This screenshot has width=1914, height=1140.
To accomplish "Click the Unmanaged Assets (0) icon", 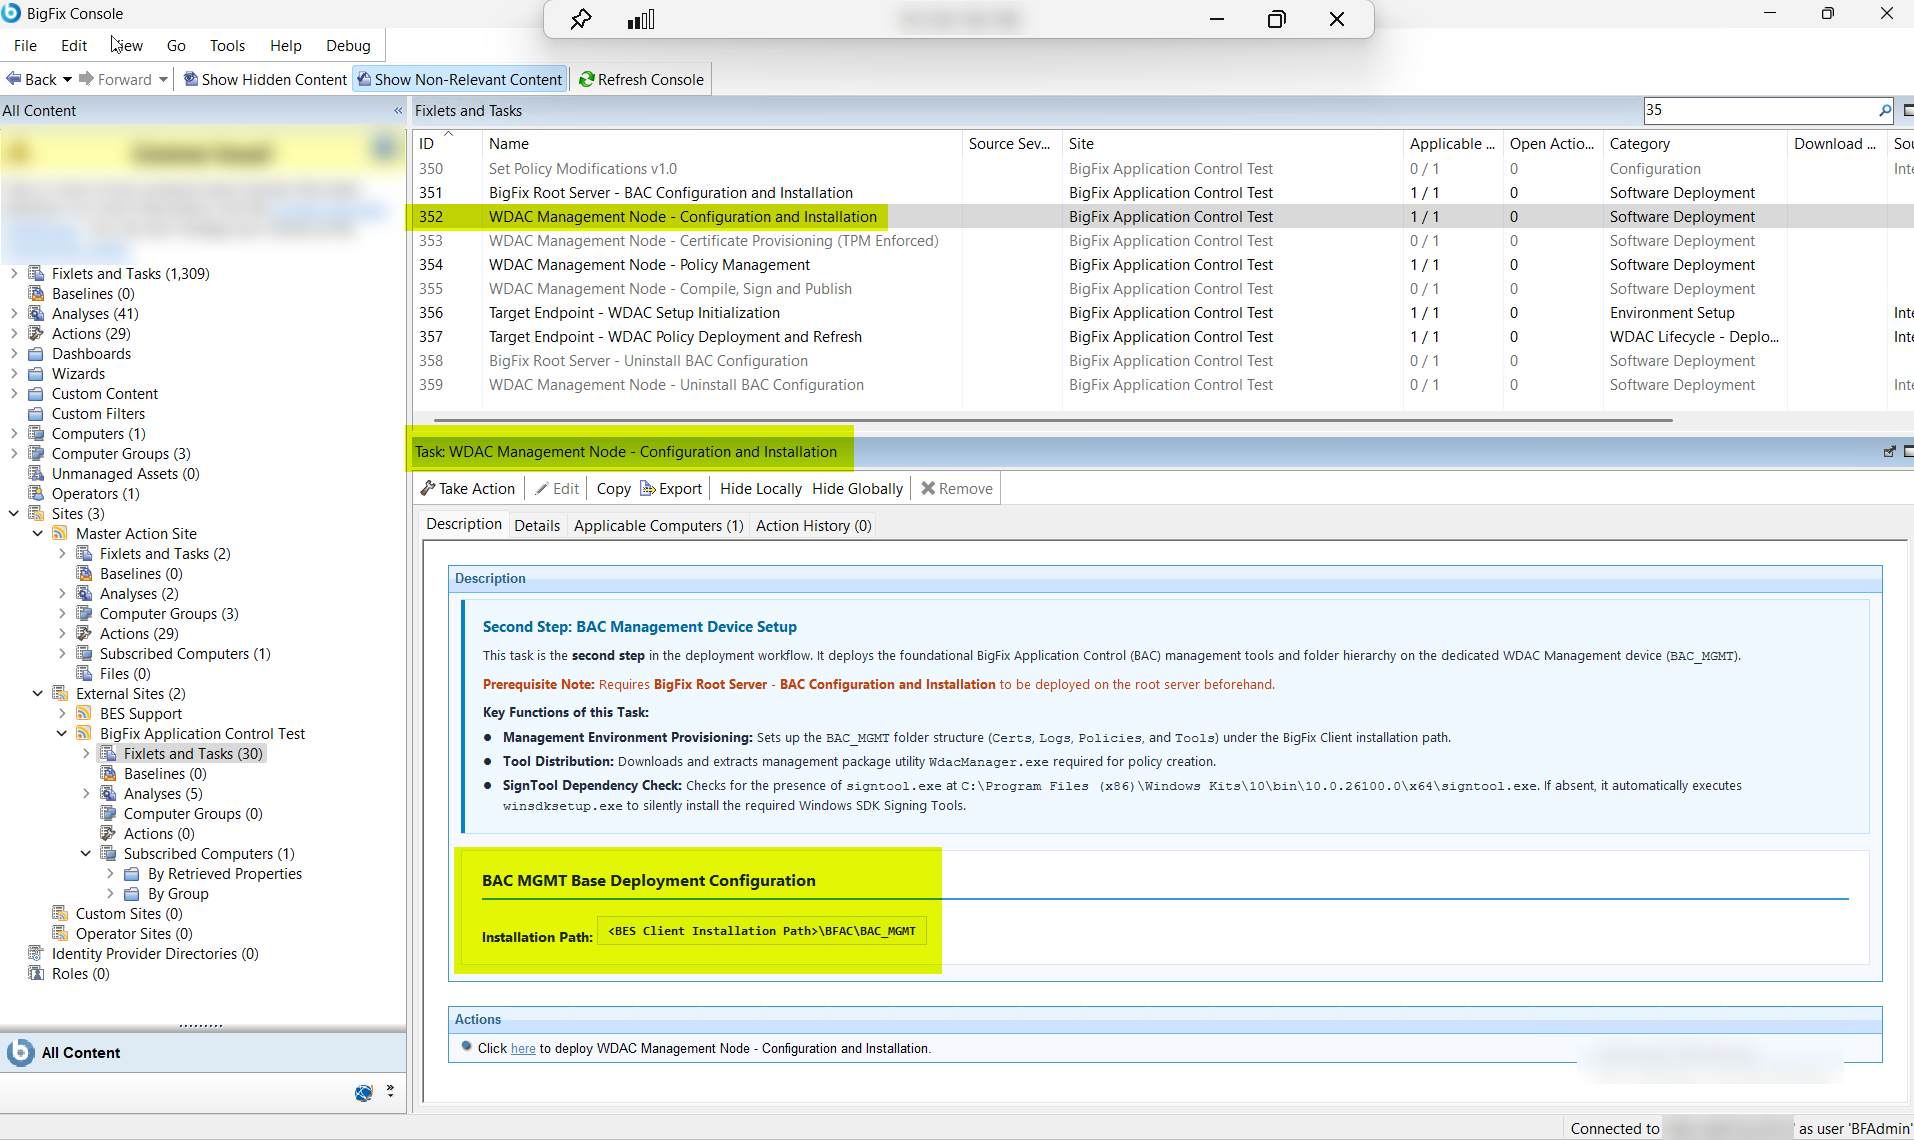I will click(x=36, y=474).
